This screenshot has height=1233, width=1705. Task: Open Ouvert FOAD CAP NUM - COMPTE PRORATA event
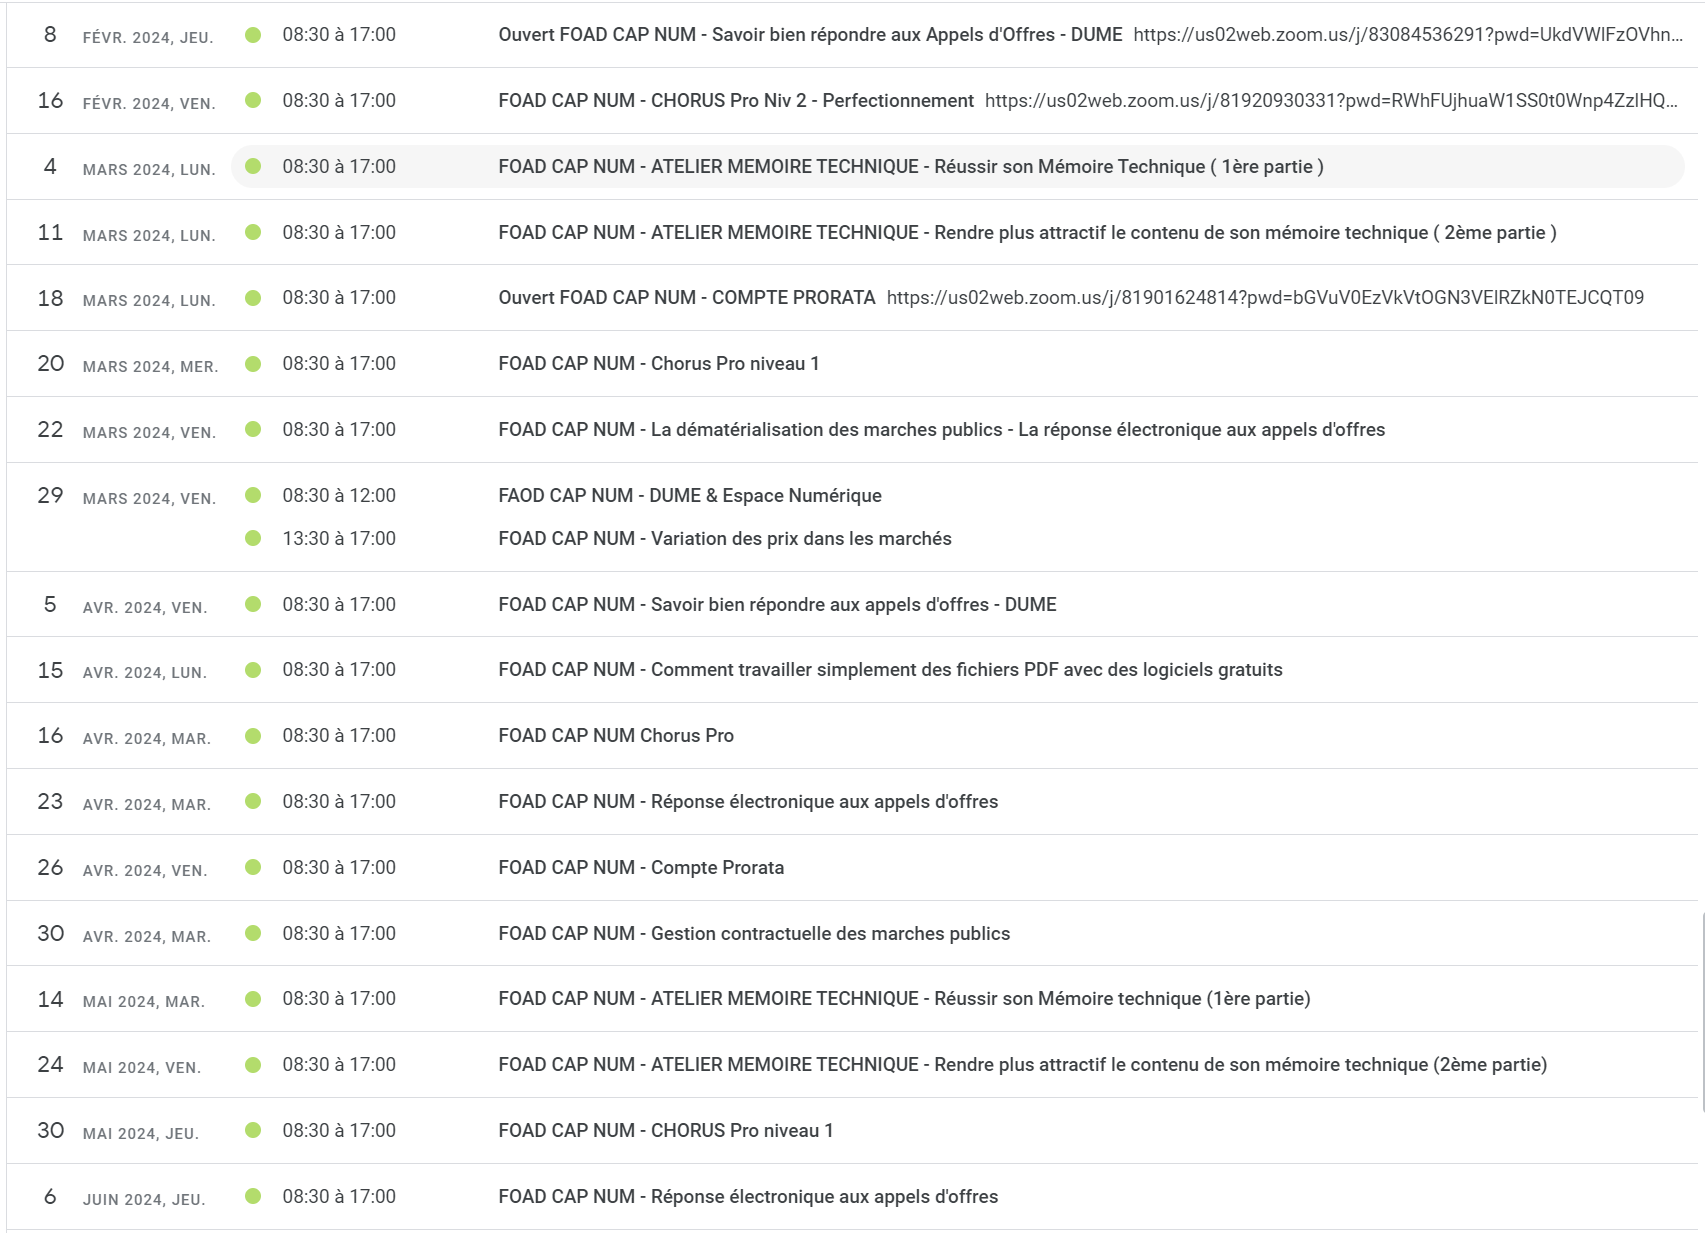coord(687,298)
